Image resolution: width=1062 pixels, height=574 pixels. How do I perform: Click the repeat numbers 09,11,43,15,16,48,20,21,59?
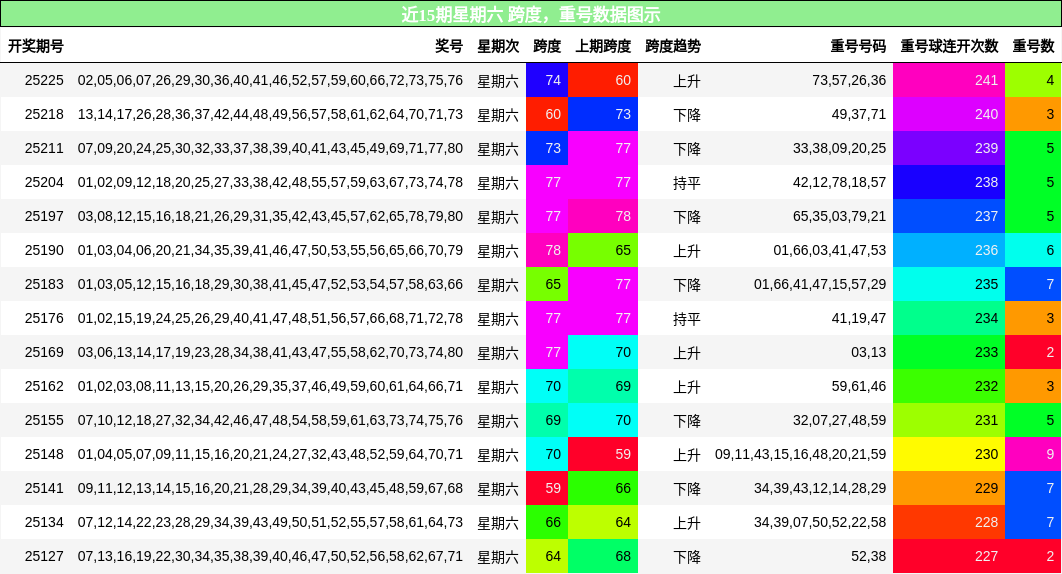pos(801,455)
